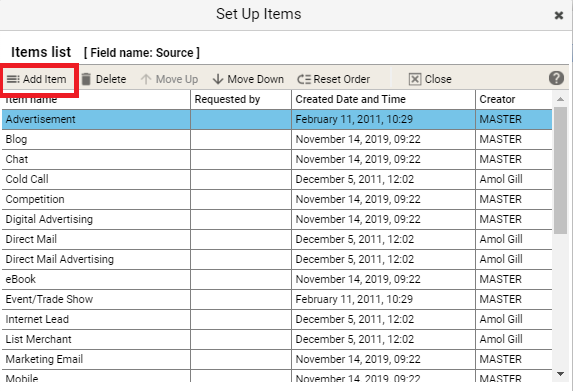Select the Blog item row
Screen dimensions: 573x391
coord(277,139)
